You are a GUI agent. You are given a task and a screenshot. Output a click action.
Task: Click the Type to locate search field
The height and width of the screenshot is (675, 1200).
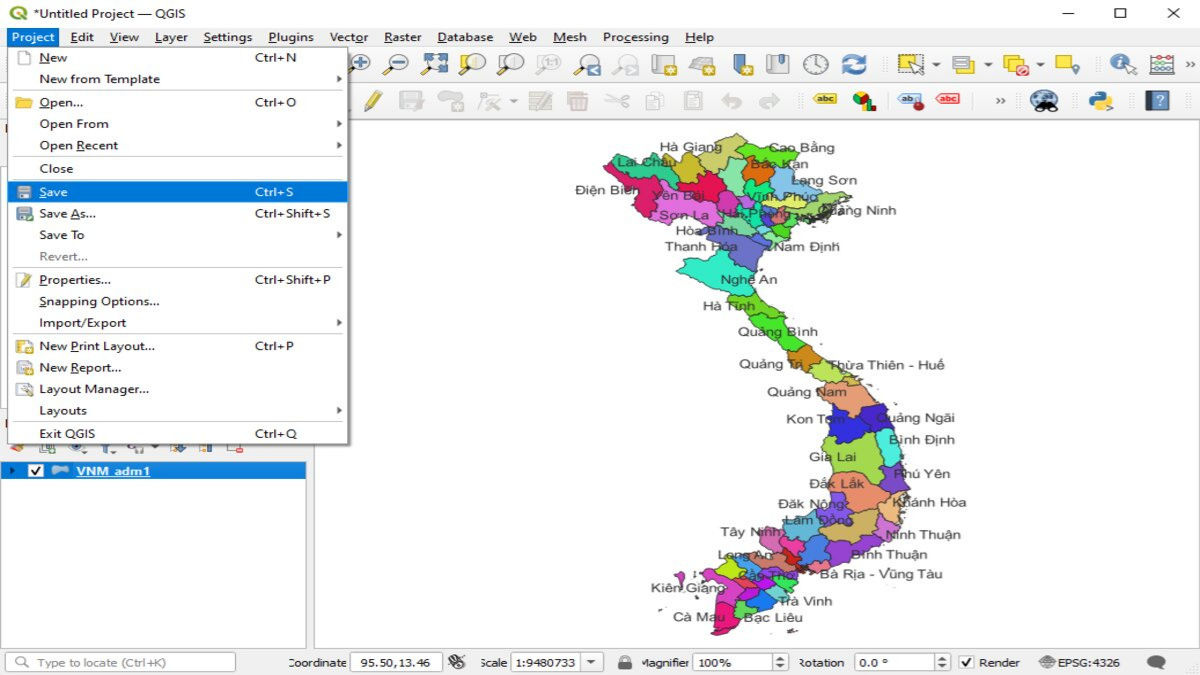120,662
